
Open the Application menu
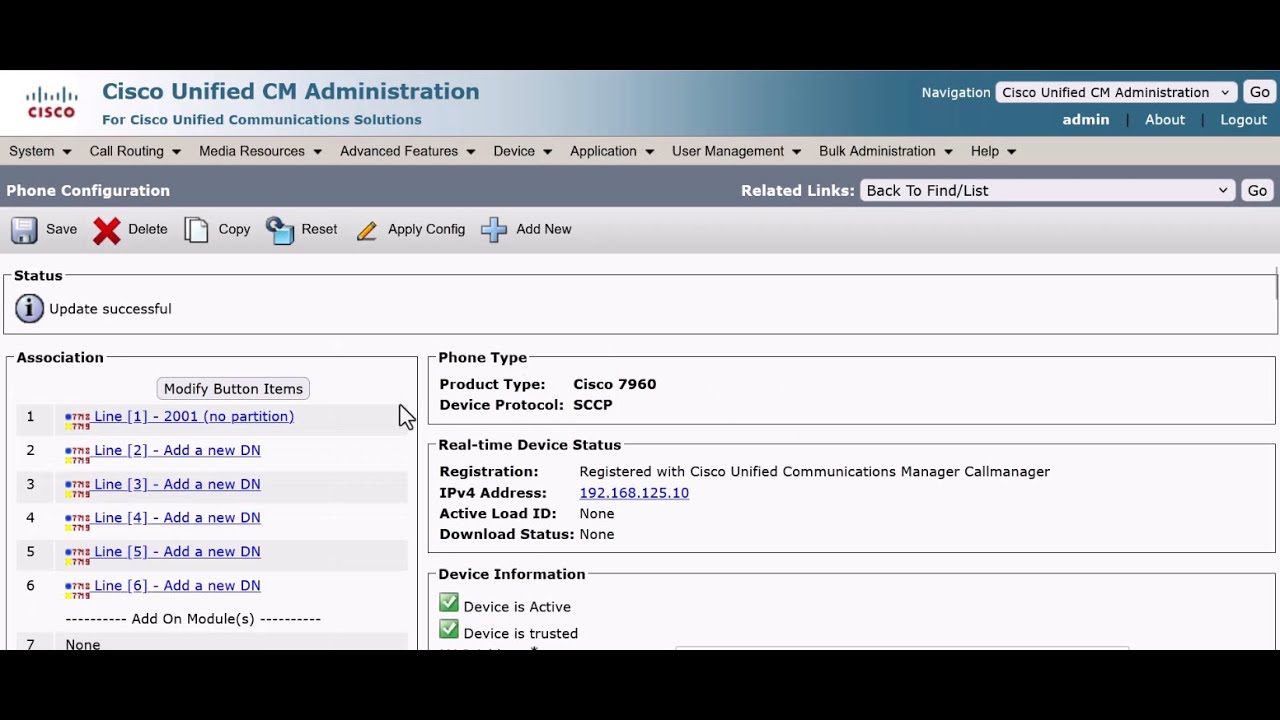click(612, 151)
